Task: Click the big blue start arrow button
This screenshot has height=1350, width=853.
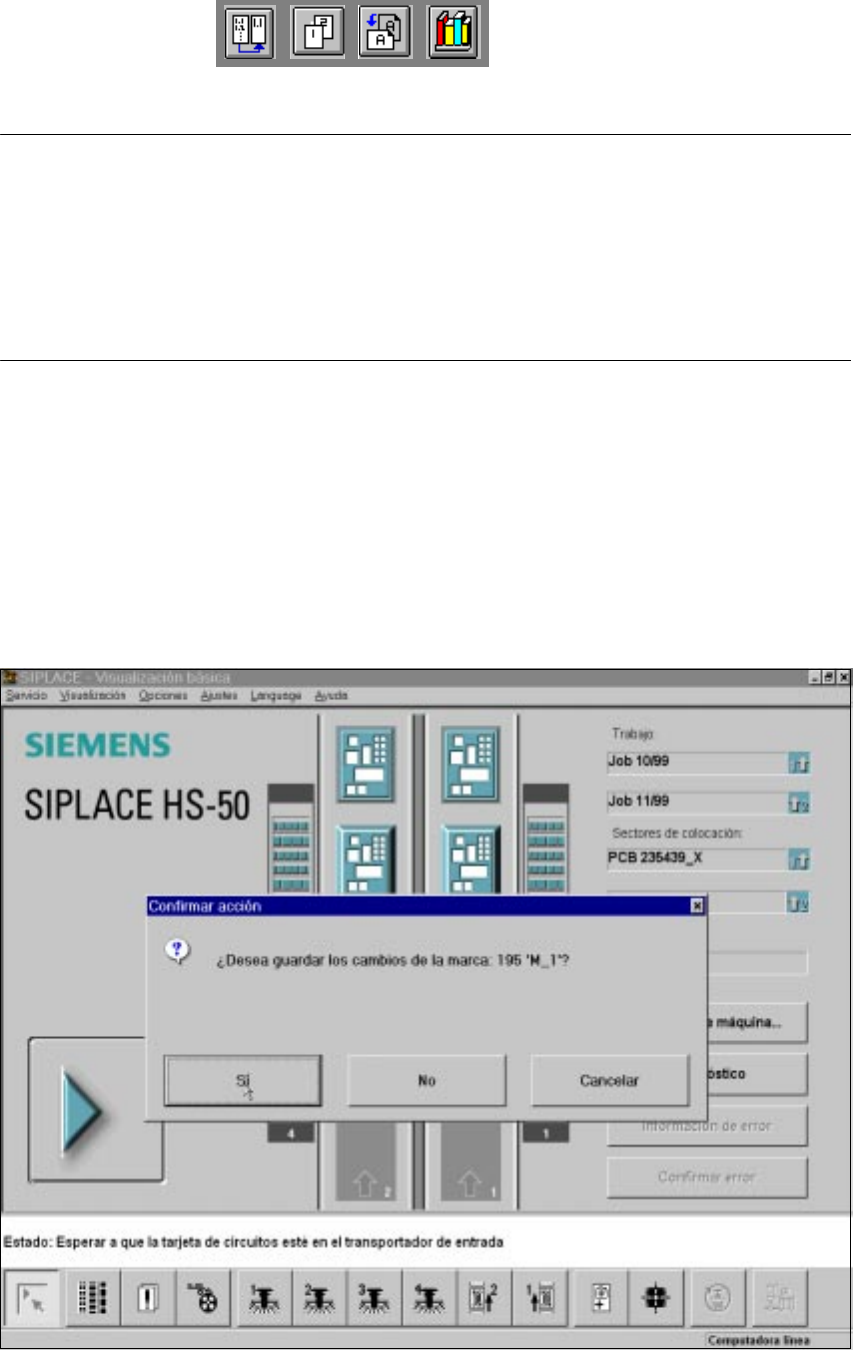Action: click(95, 1110)
